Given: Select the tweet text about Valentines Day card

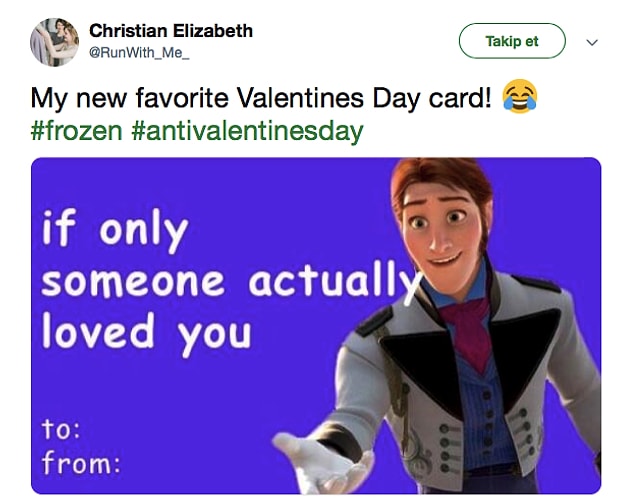Looking at the screenshot, I should tap(261, 98).
